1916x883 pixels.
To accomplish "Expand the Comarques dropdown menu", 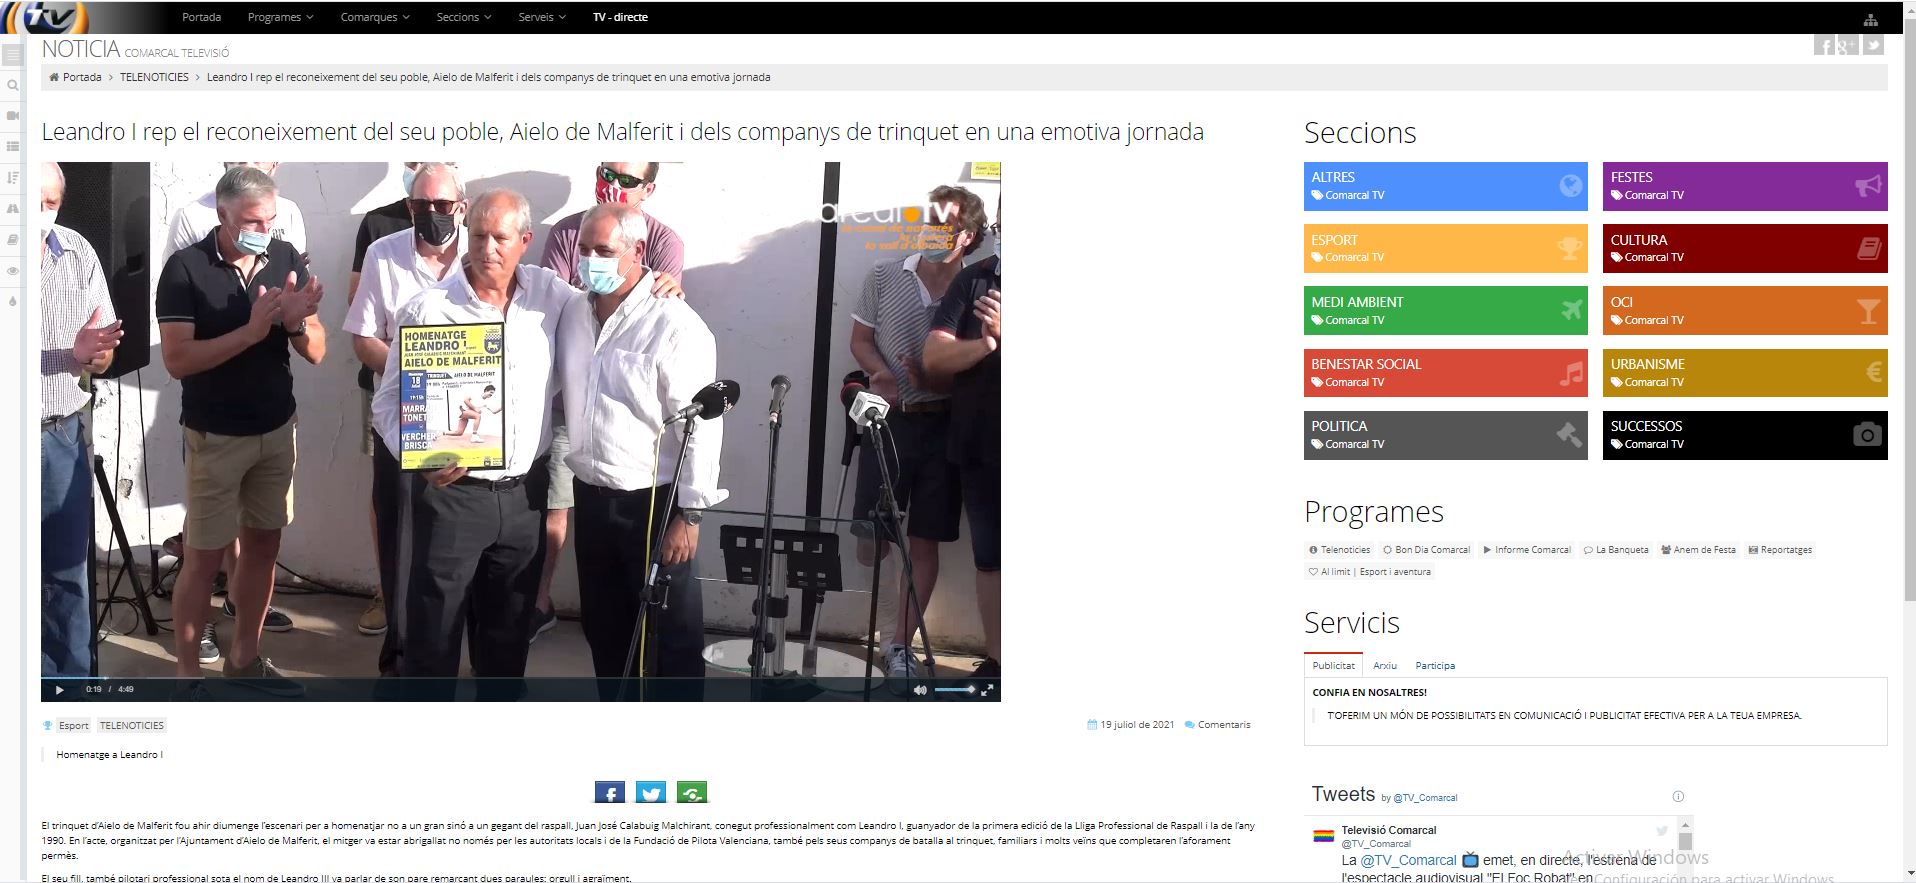I will tap(374, 17).
